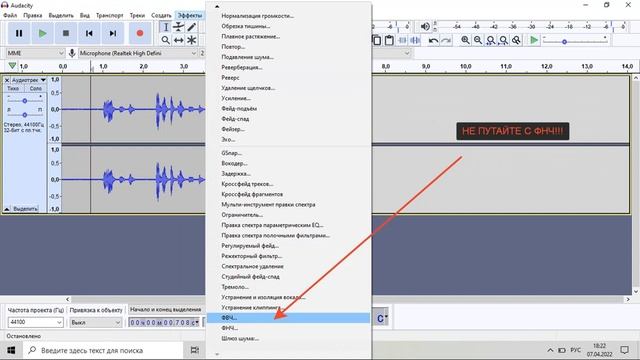Click the taskbar search box

click(x=103, y=350)
